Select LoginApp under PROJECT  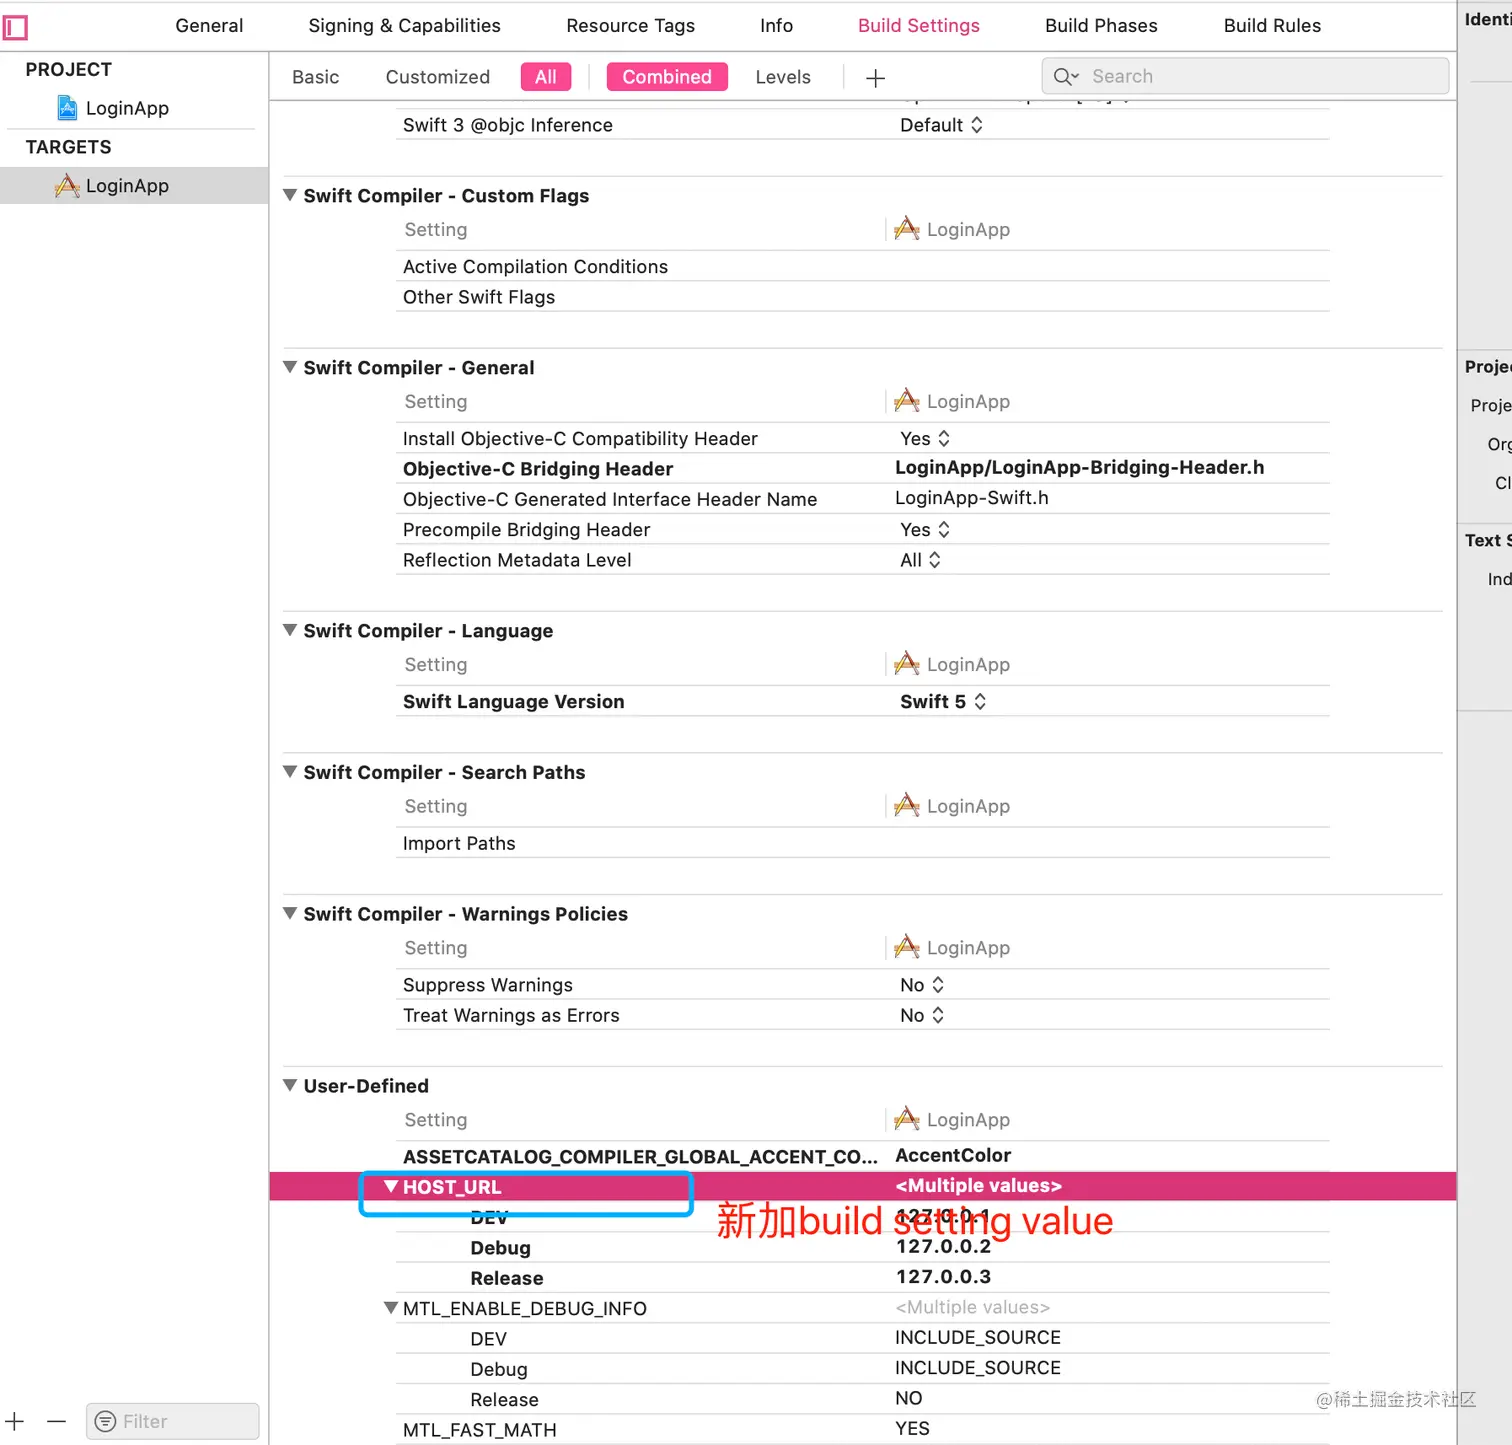tap(127, 108)
